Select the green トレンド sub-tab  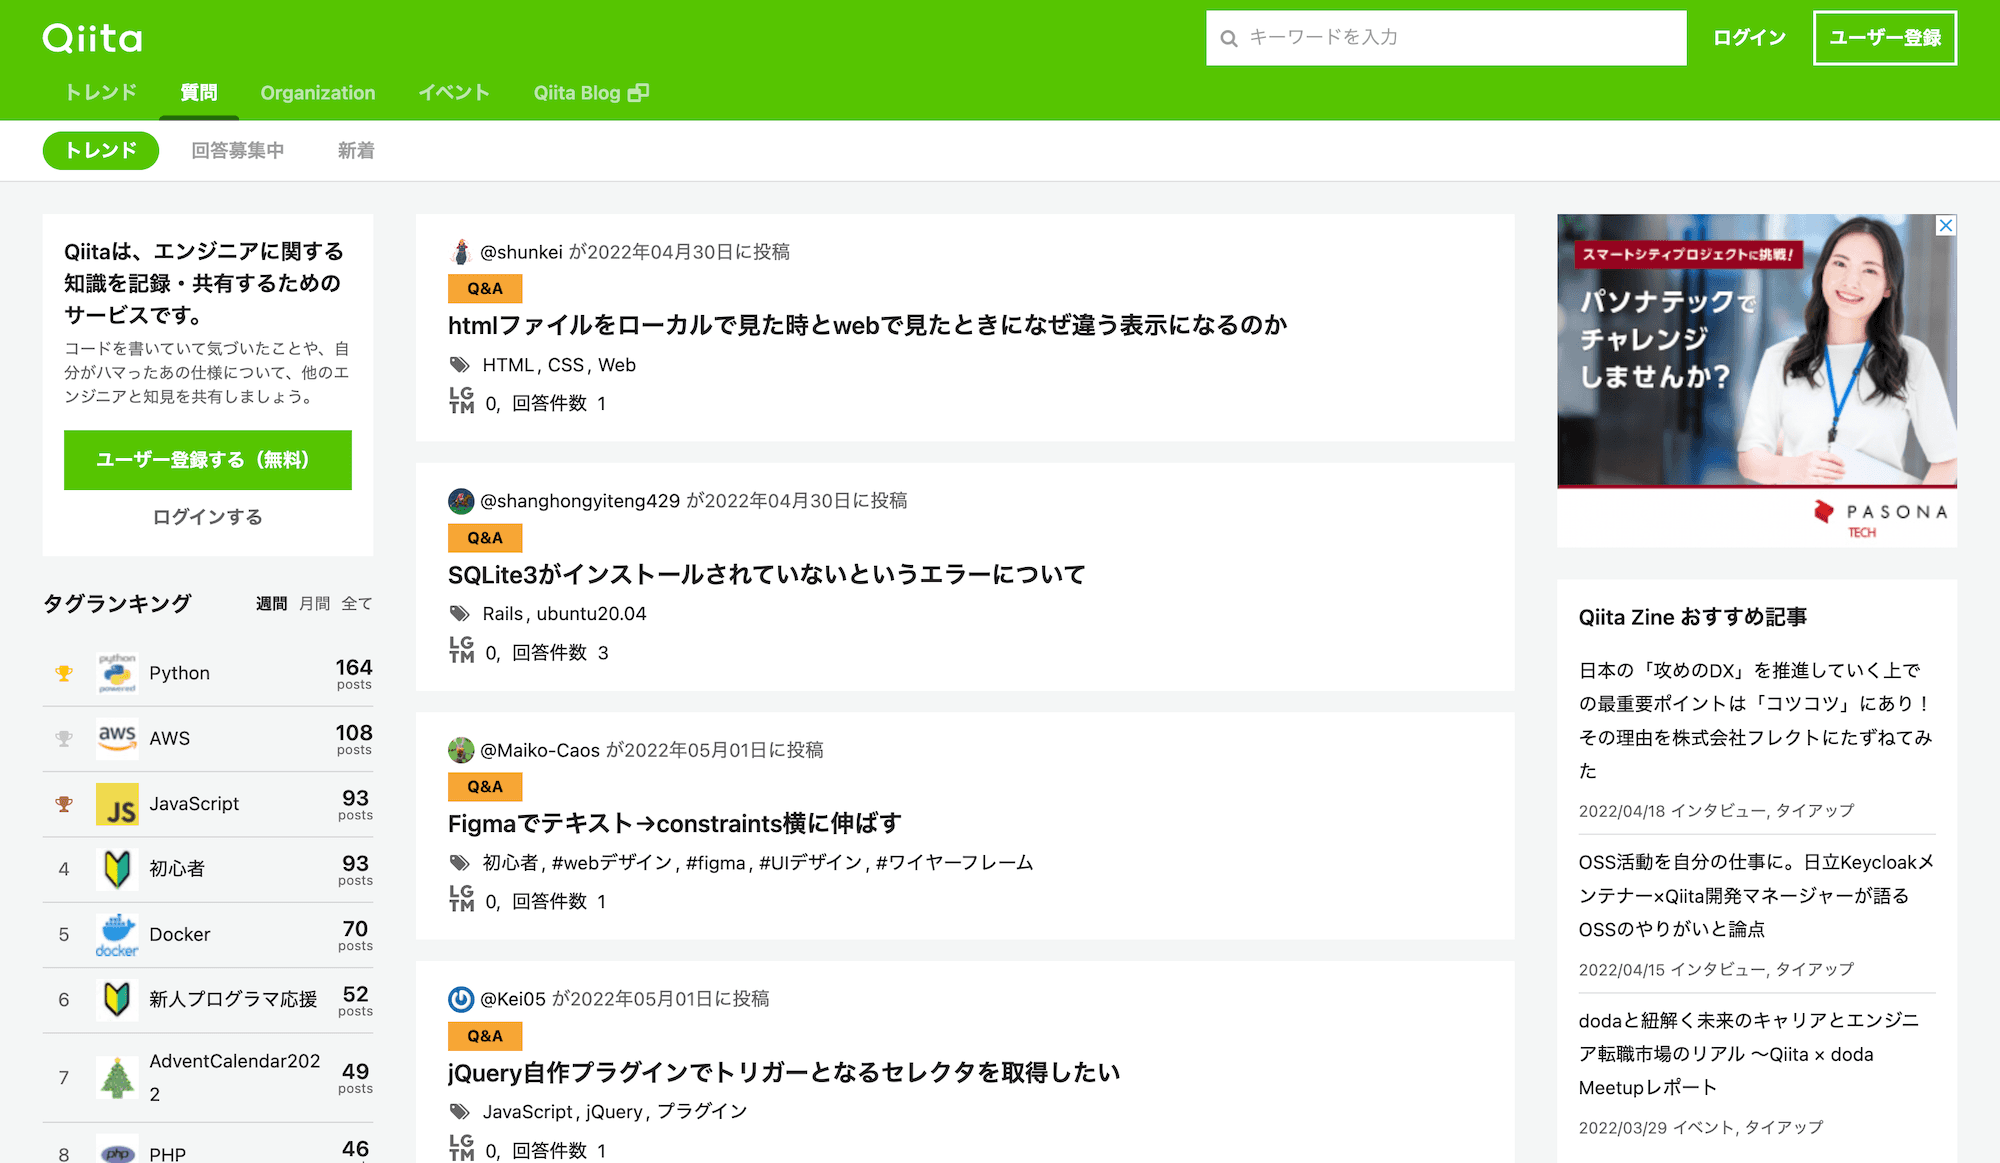tap(101, 151)
